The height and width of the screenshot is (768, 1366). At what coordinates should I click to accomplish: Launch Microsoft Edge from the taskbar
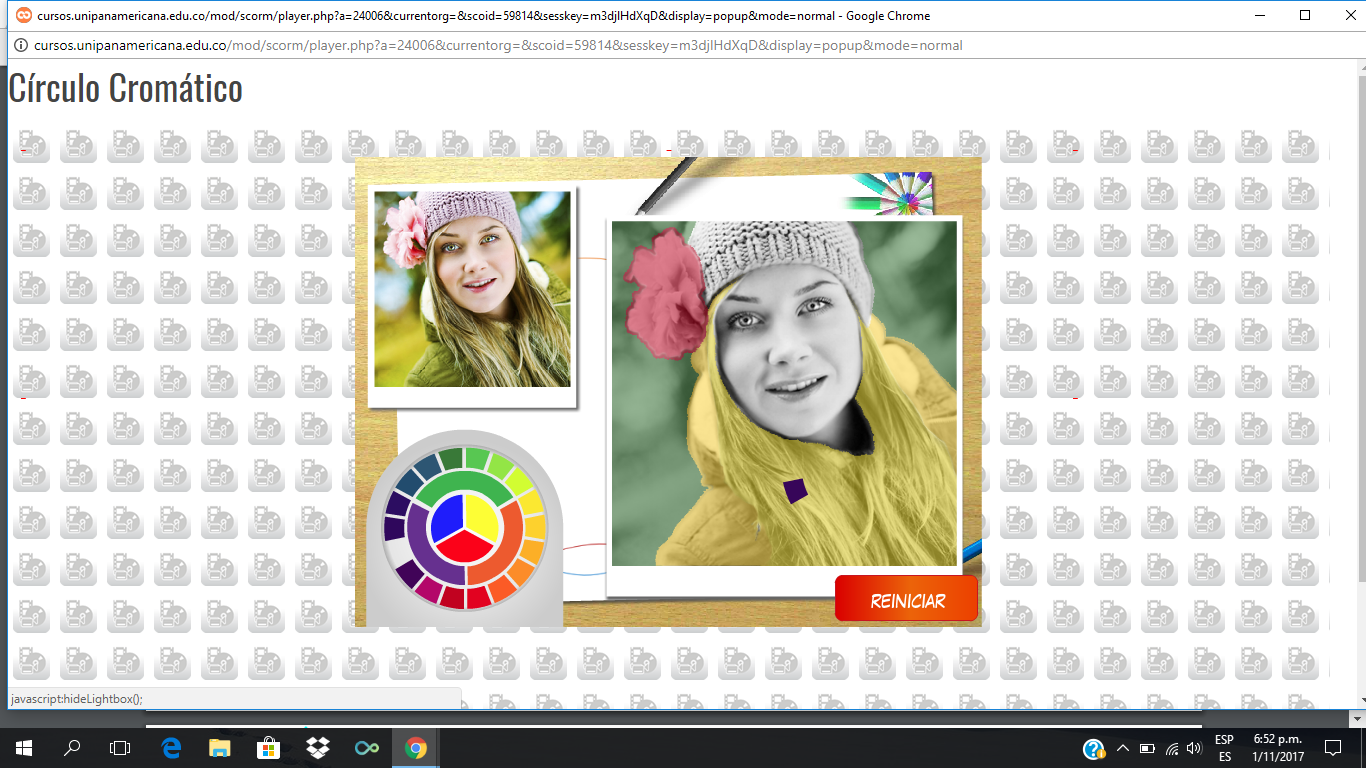(171, 747)
